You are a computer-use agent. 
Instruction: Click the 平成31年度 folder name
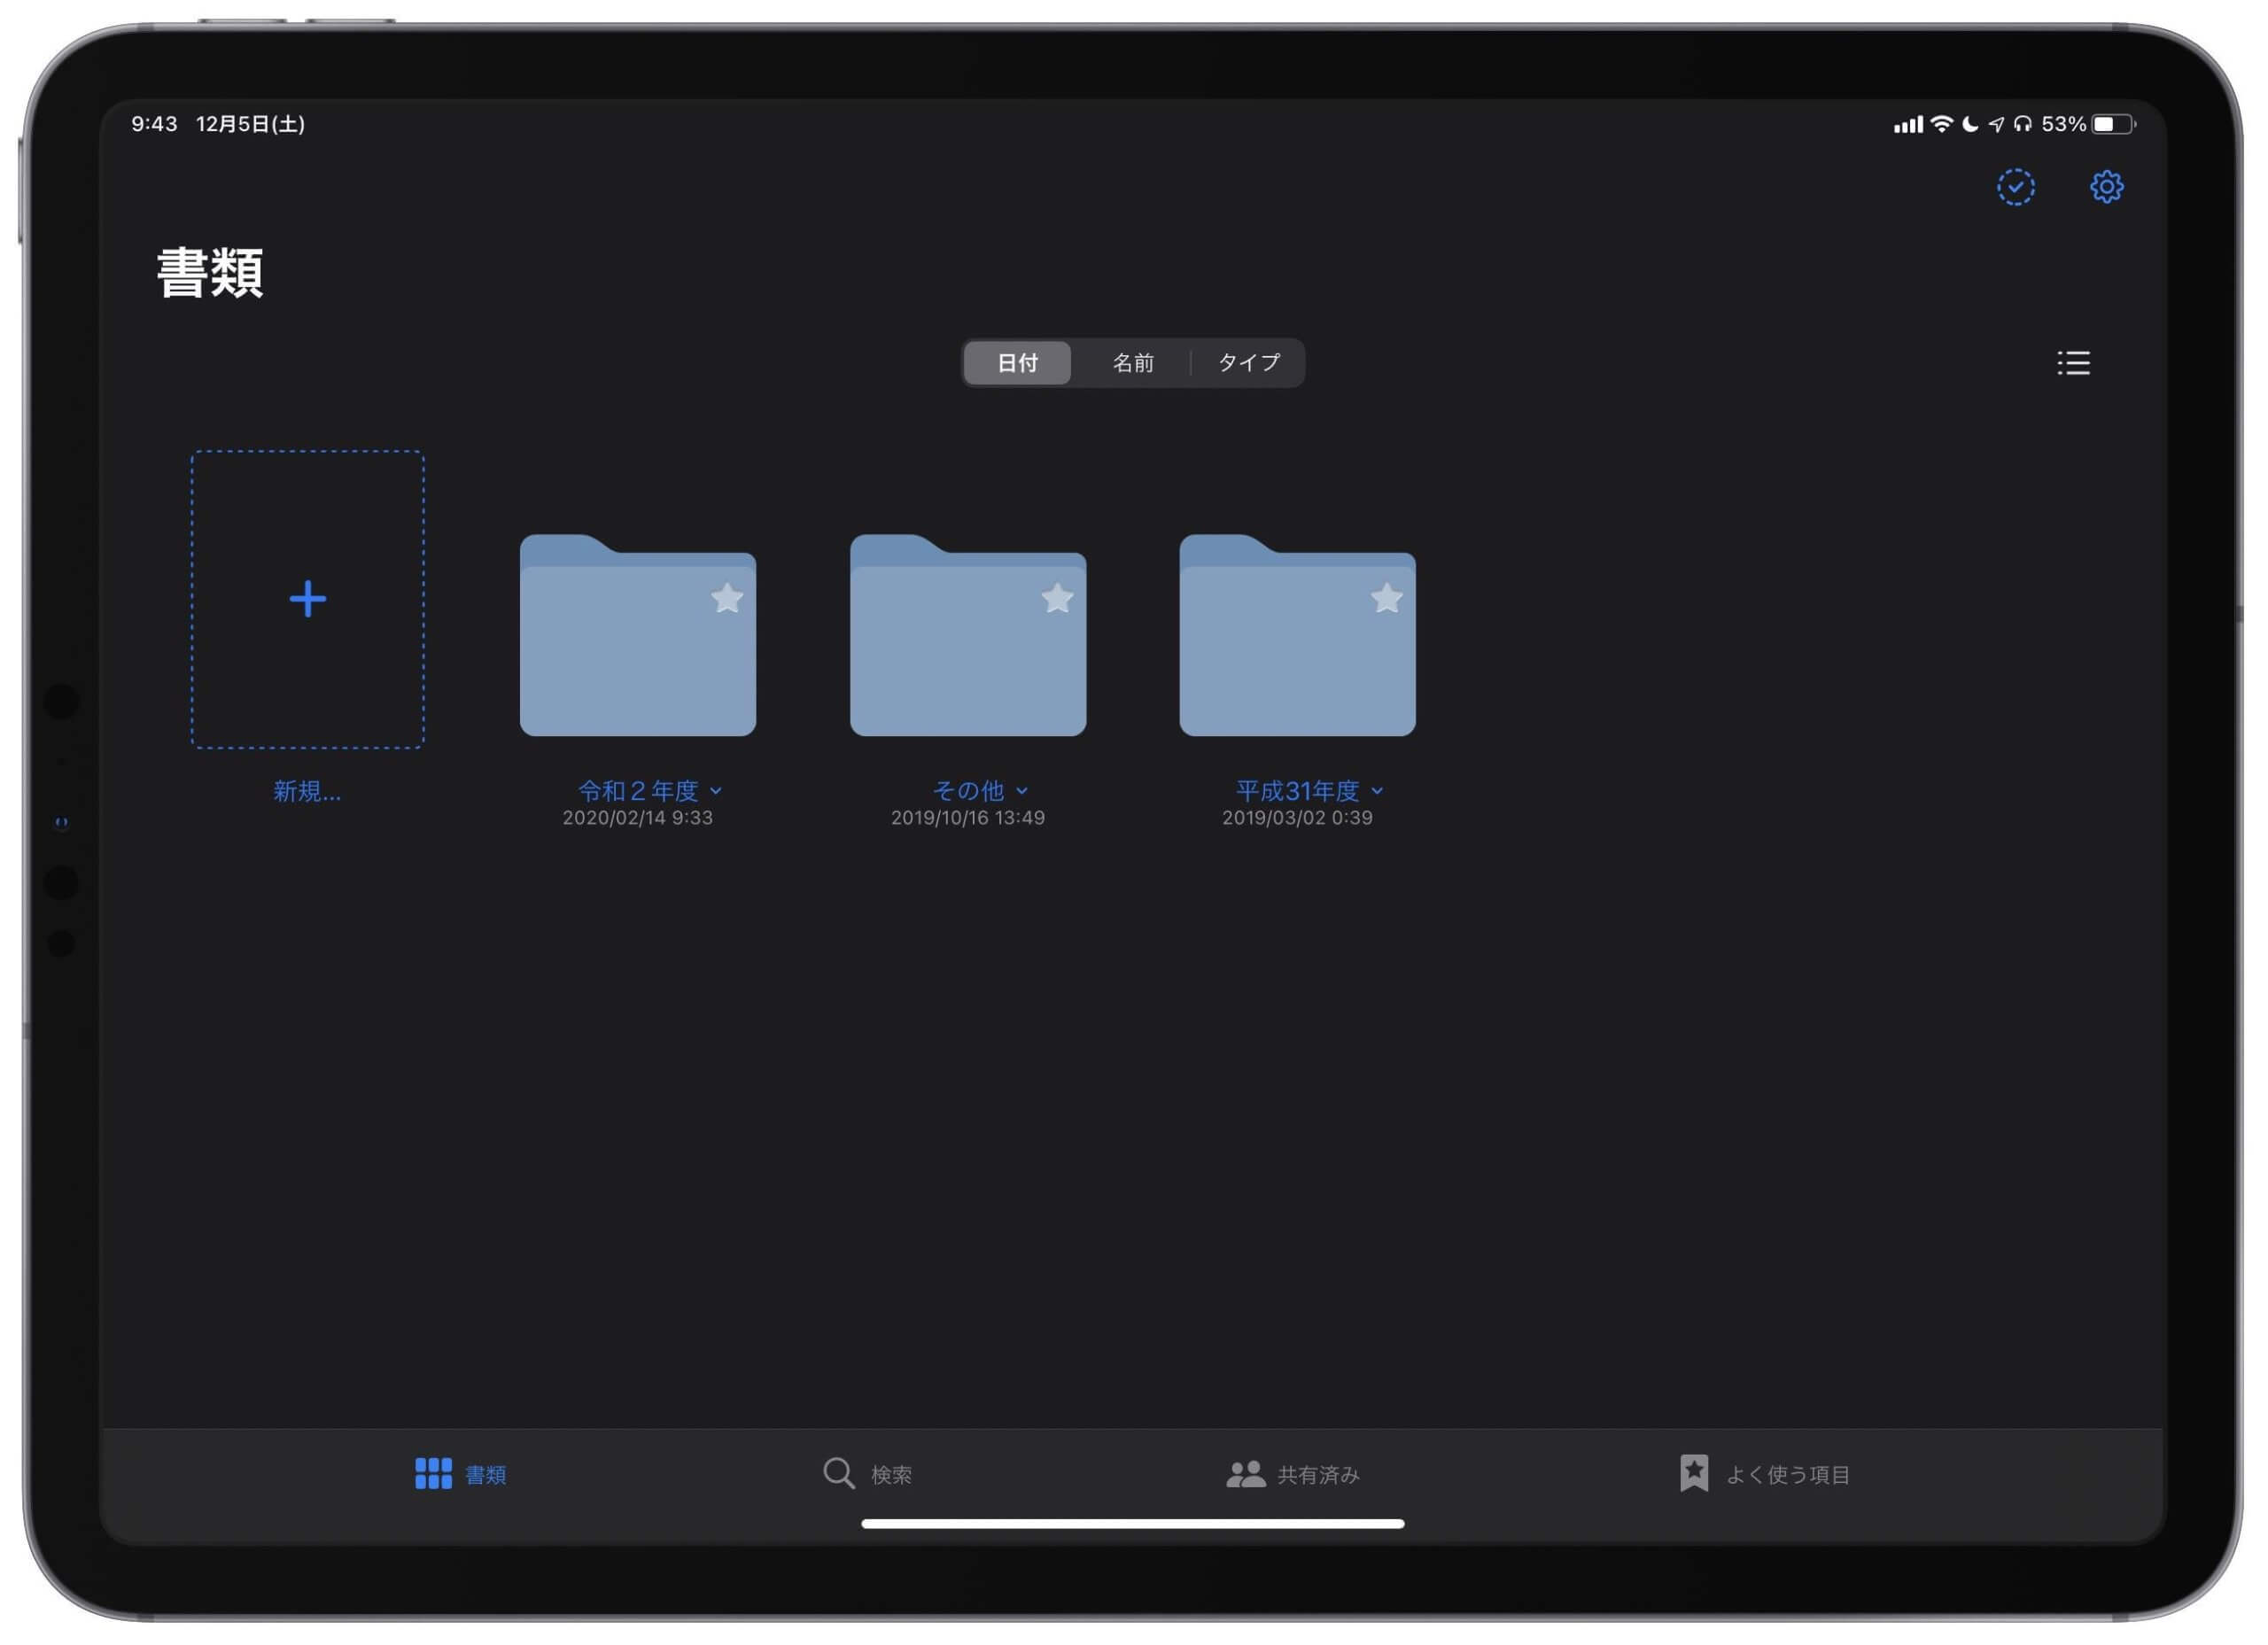coord(1298,791)
